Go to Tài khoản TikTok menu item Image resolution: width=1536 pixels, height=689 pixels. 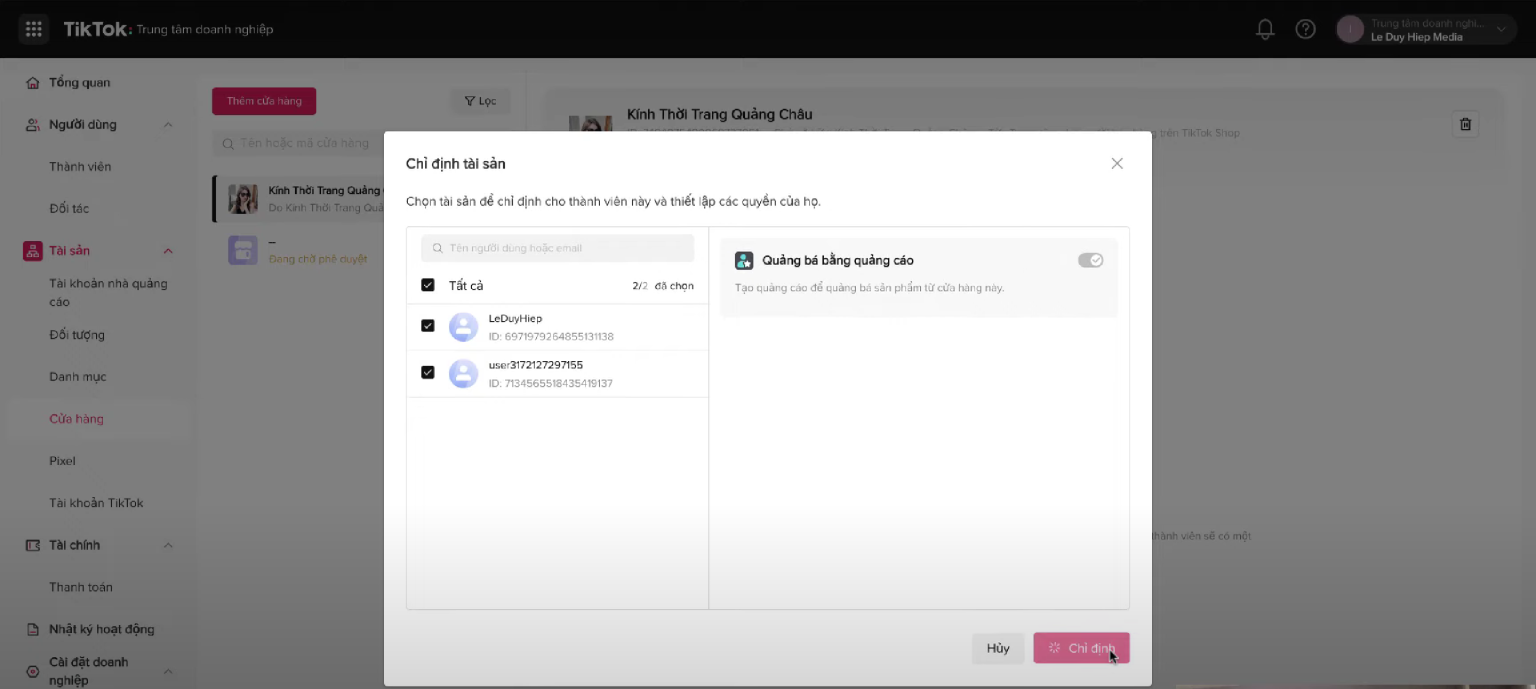pyautogui.click(x=96, y=503)
